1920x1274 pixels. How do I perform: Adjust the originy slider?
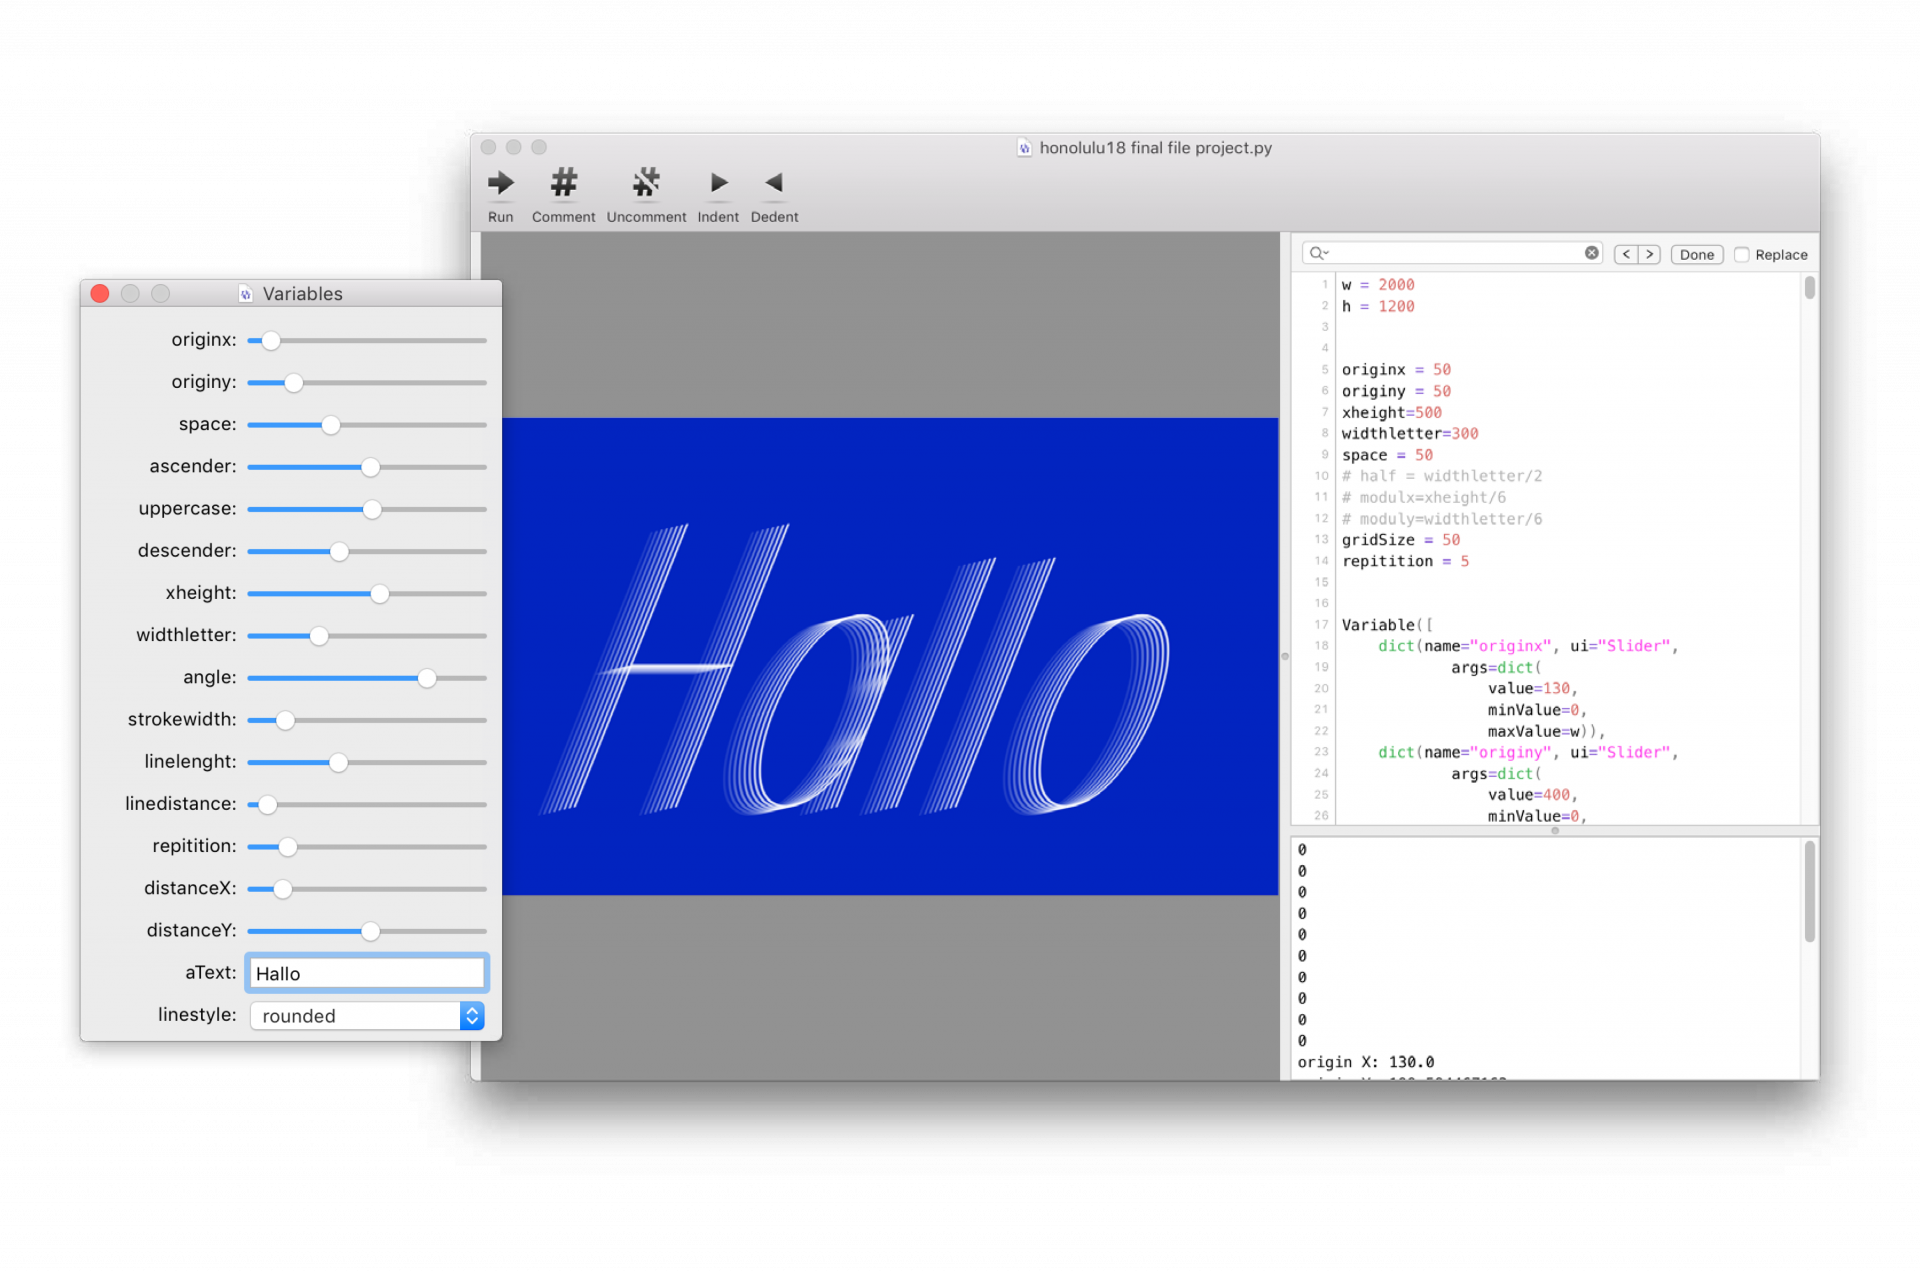367,382
